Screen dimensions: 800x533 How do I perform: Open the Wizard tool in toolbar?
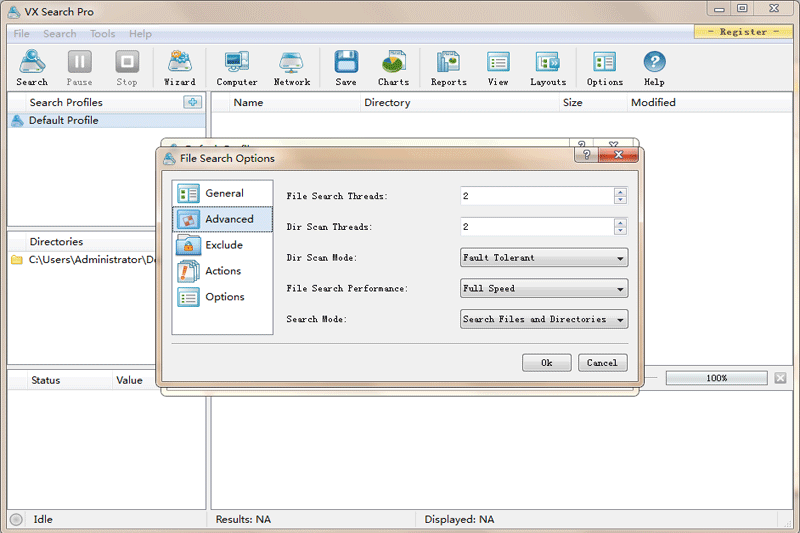click(180, 68)
